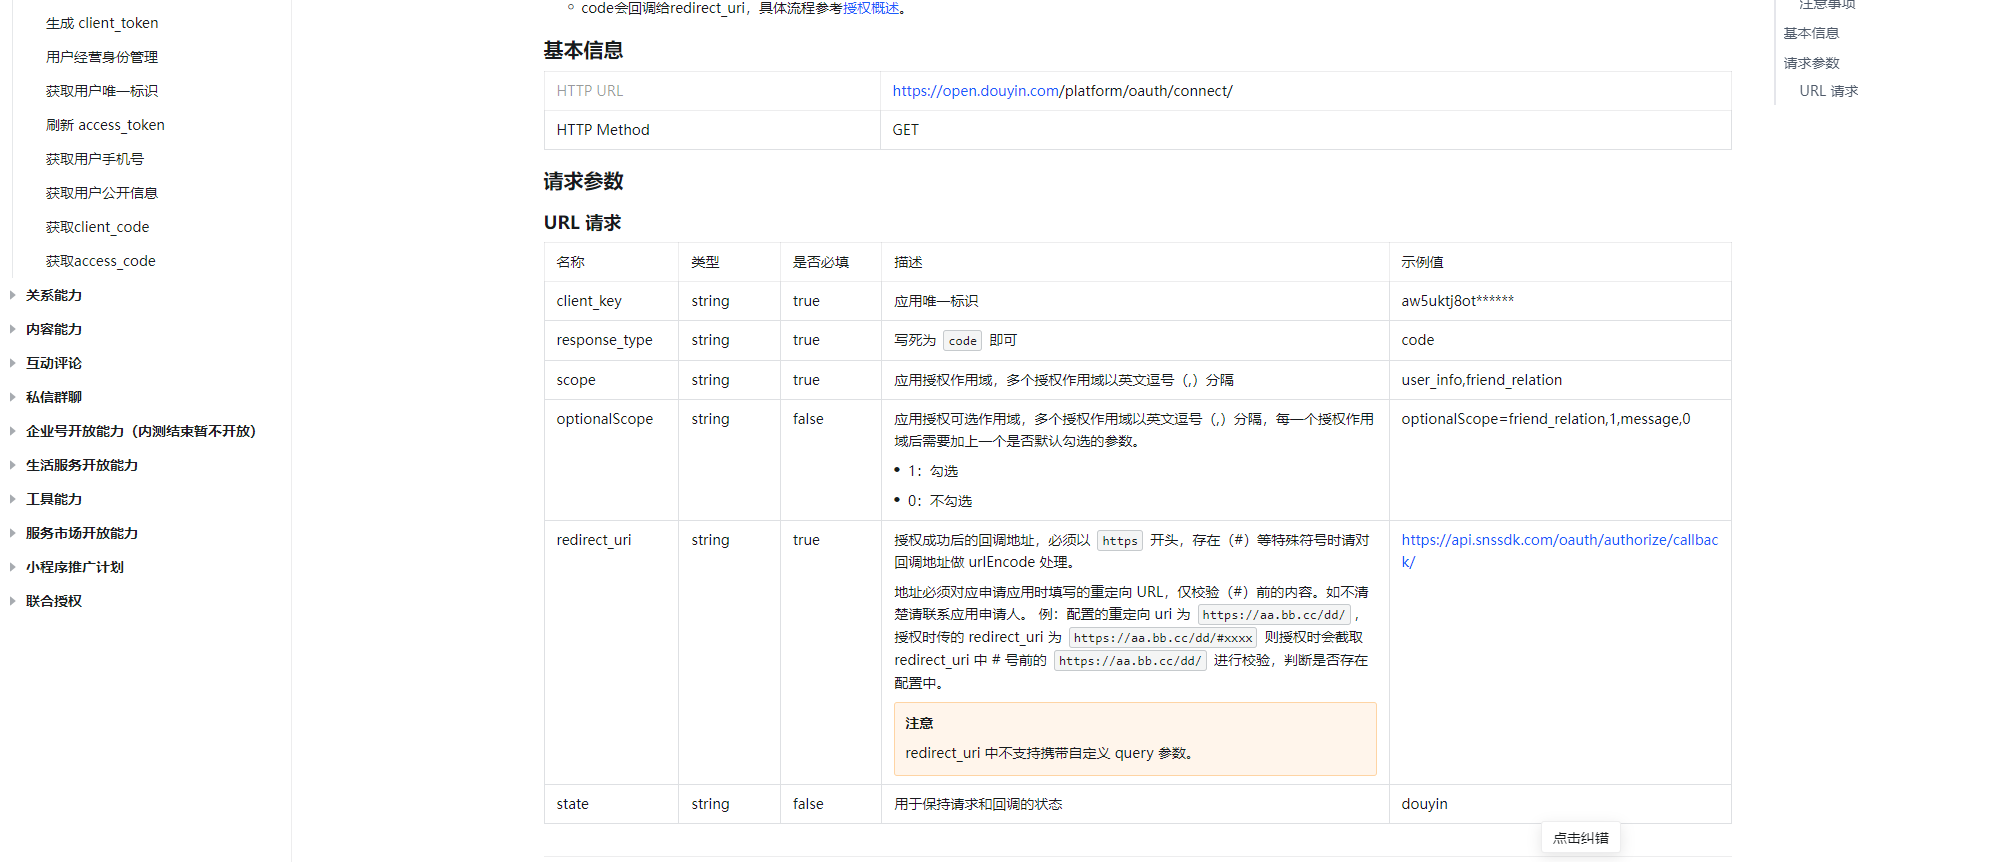Screen dimensions: 2000x862
Task: Open 获取access_code sidebar page
Action: pyautogui.click(x=101, y=261)
